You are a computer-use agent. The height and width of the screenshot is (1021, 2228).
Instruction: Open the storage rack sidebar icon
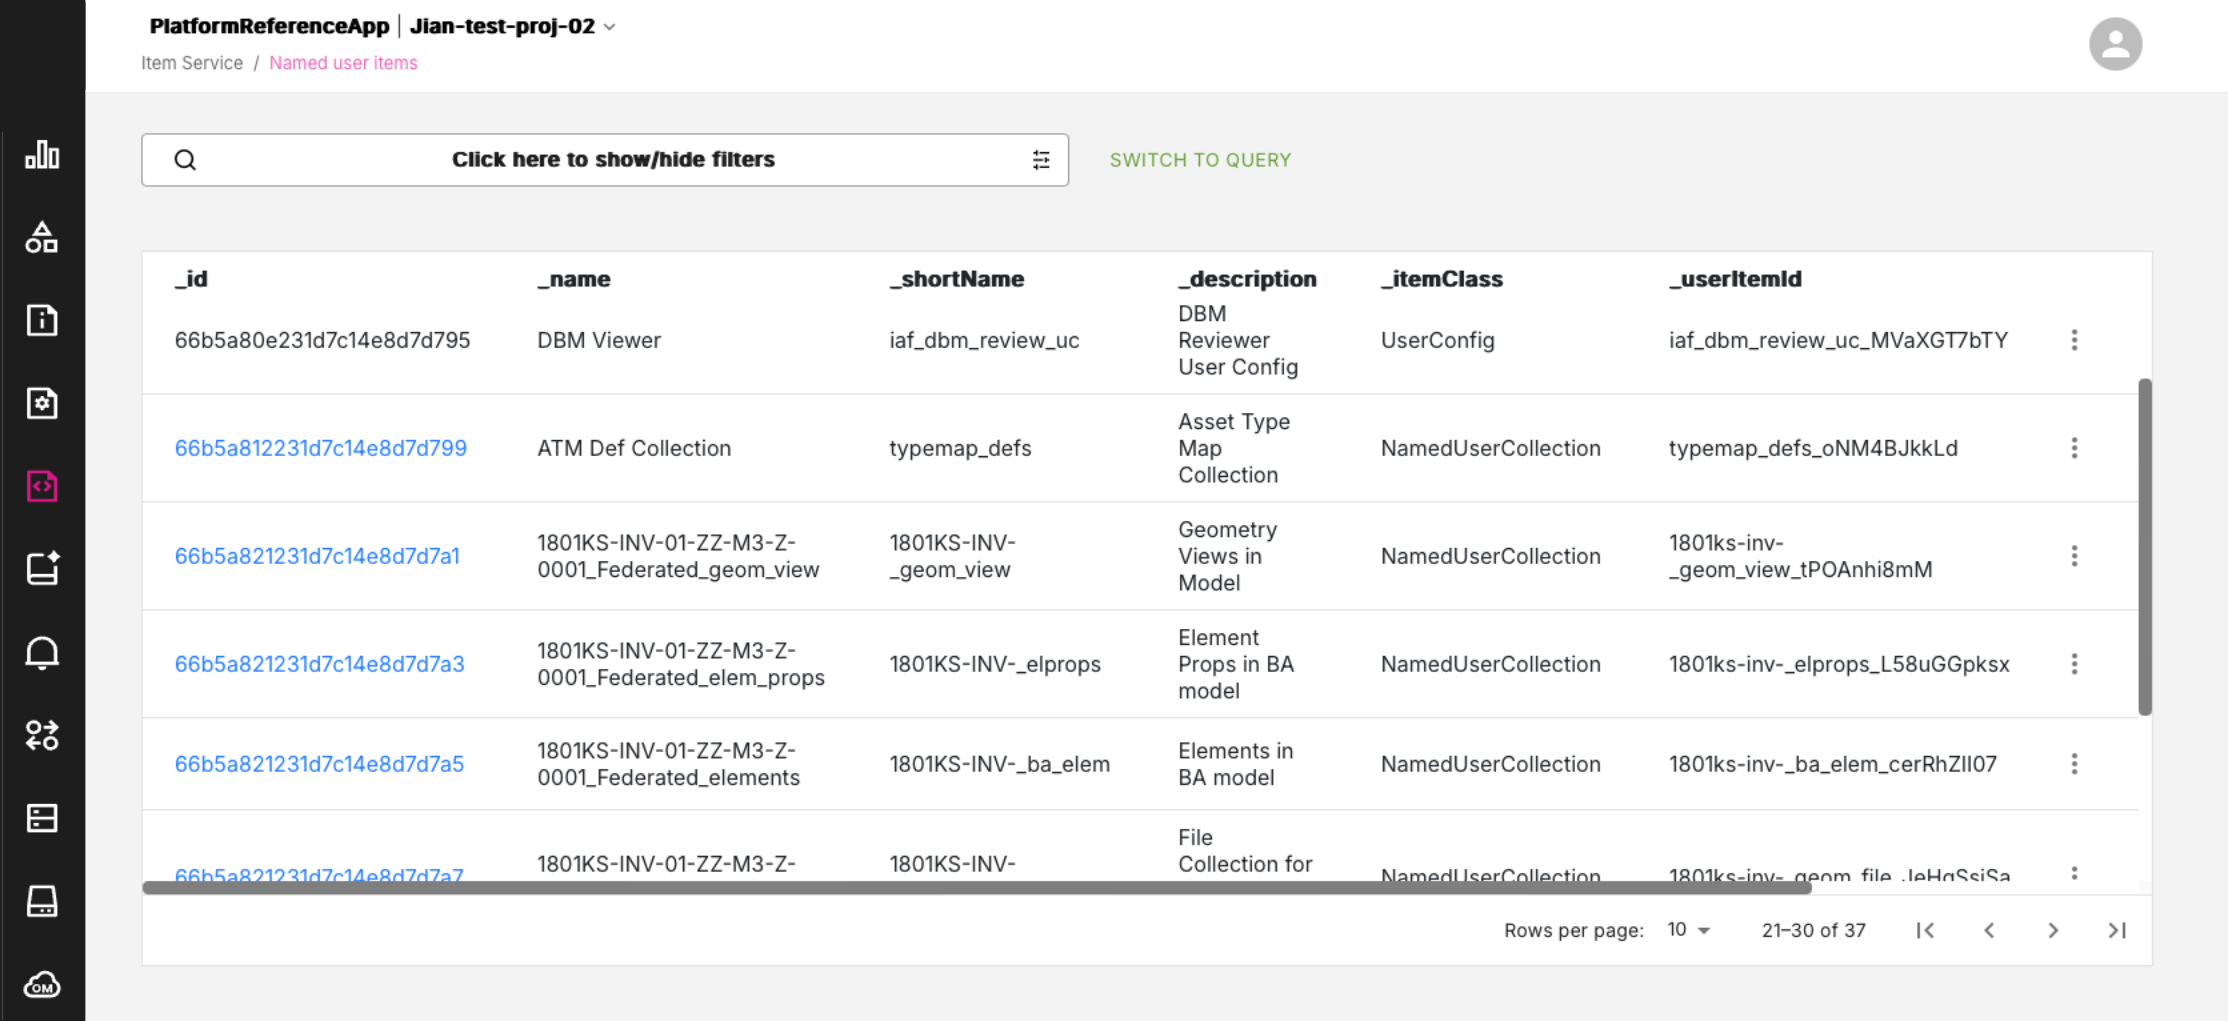click(x=42, y=818)
